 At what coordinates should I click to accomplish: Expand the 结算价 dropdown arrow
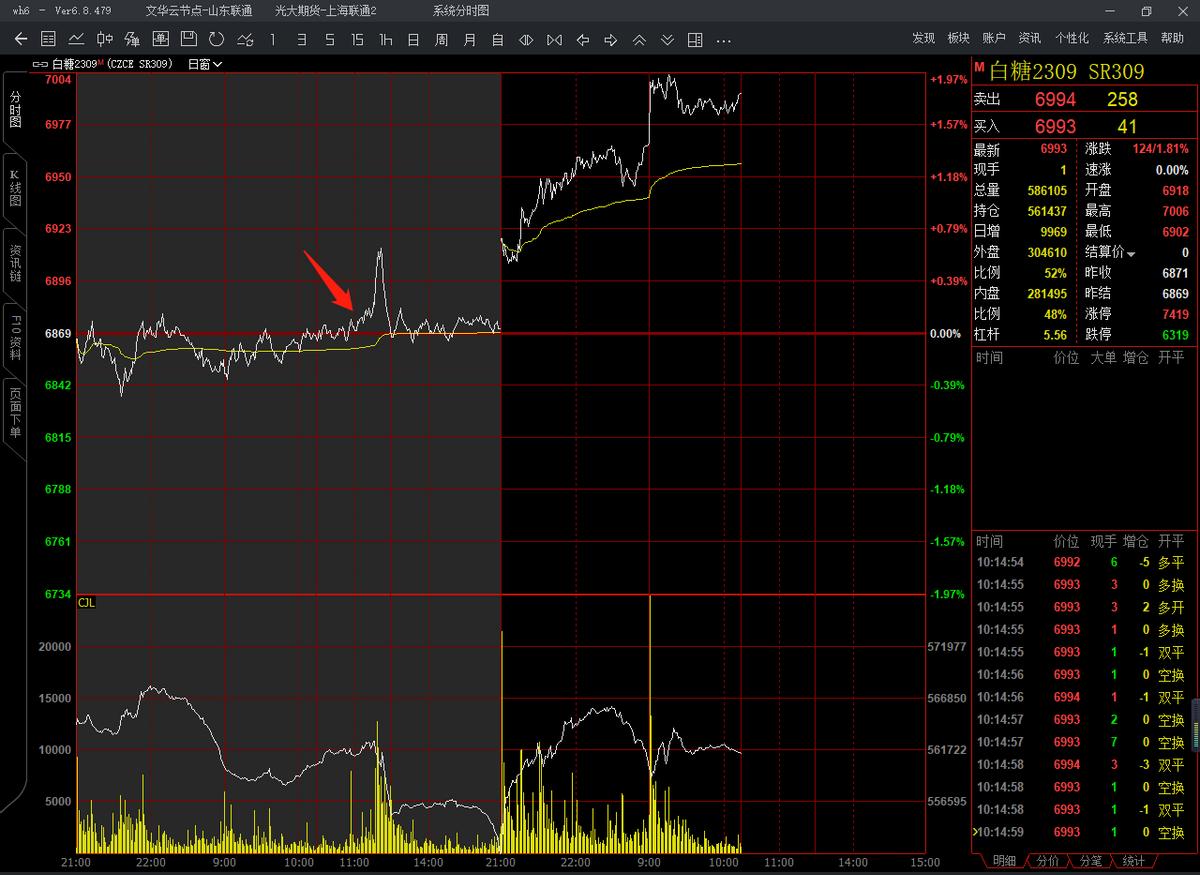point(1132,254)
